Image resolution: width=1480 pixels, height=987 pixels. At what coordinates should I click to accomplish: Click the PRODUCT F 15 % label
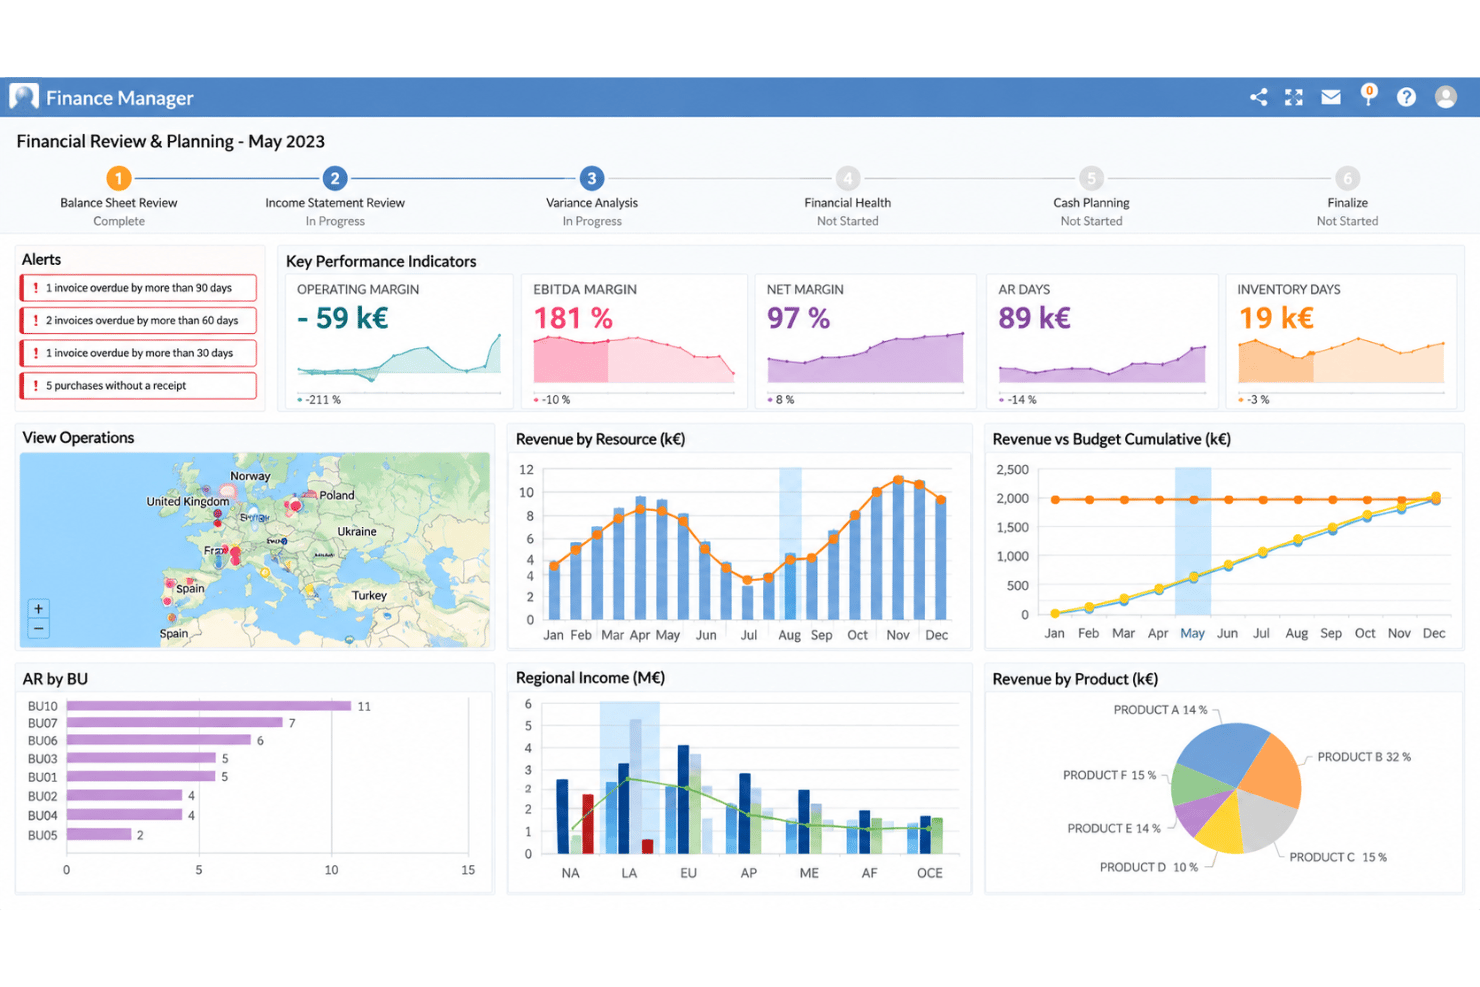(x=1109, y=775)
